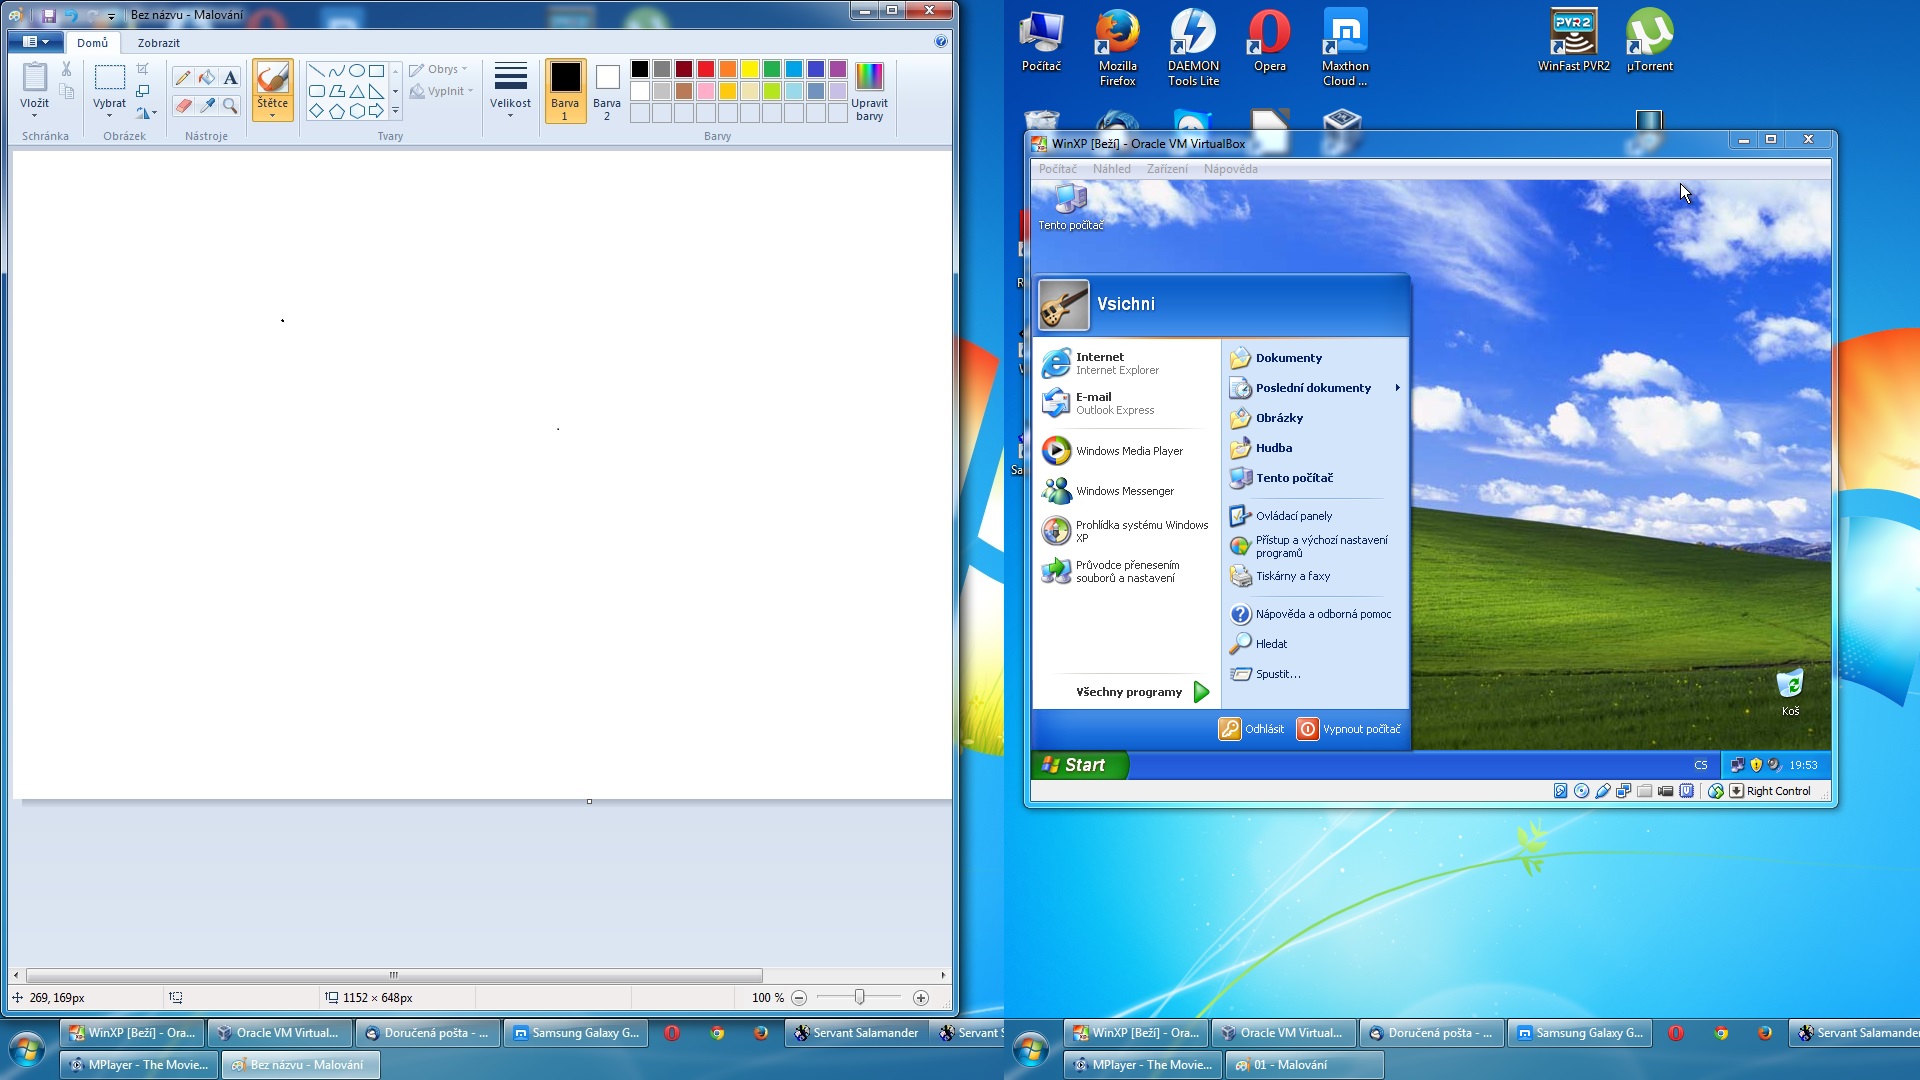Click 'Bez názvu - Malování' taskbar button
Image resolution: width=1920 pixels, height=1080 pixels.
pyautogui.click(x=301, y=1065)
